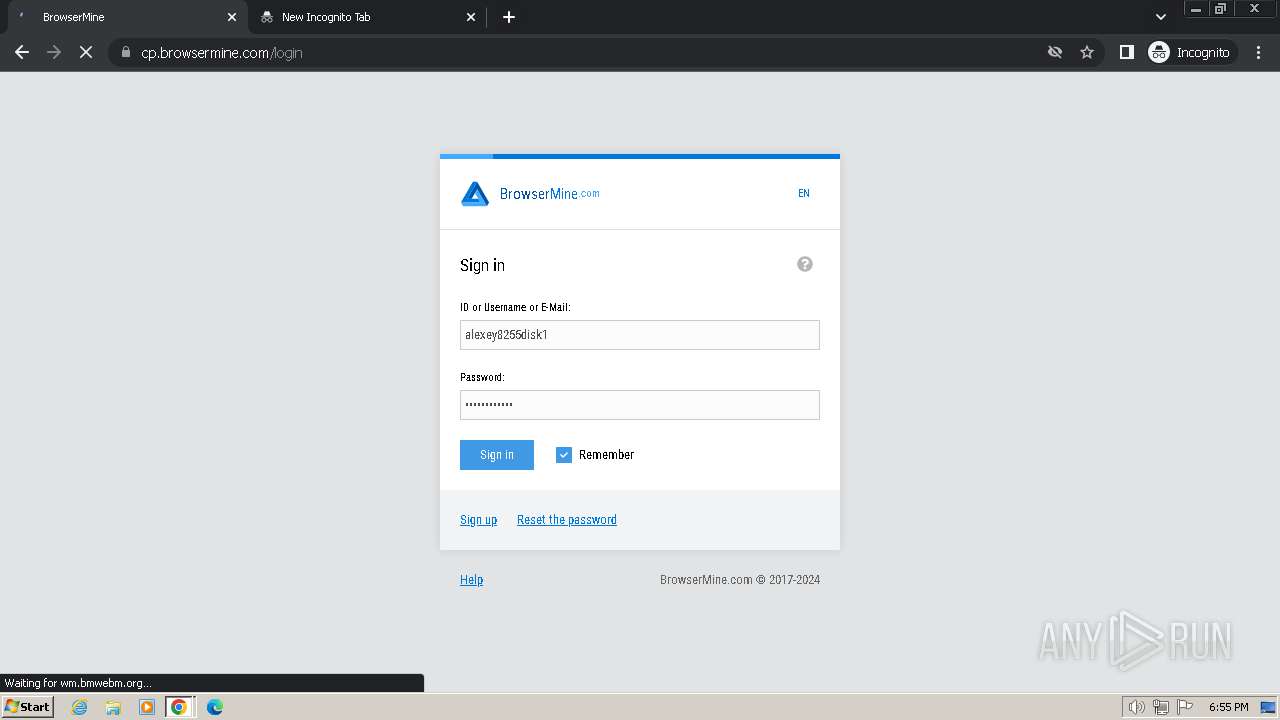The image size is (1280, 720).
Task: Focus the Password field
Action: coord(640,405)
